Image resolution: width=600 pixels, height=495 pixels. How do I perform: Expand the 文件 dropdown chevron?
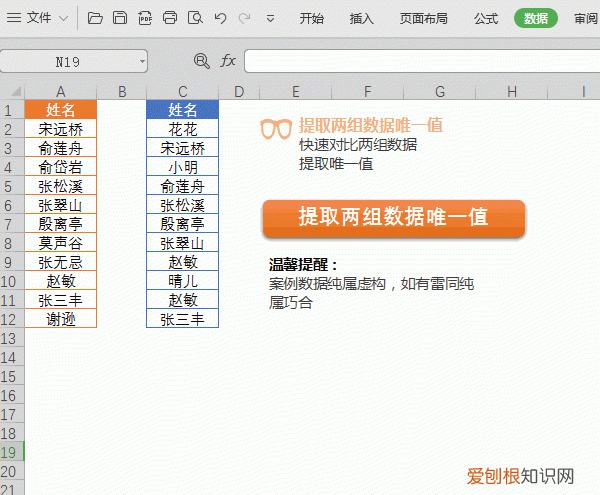pyautogui.click(x=64, y=18)
